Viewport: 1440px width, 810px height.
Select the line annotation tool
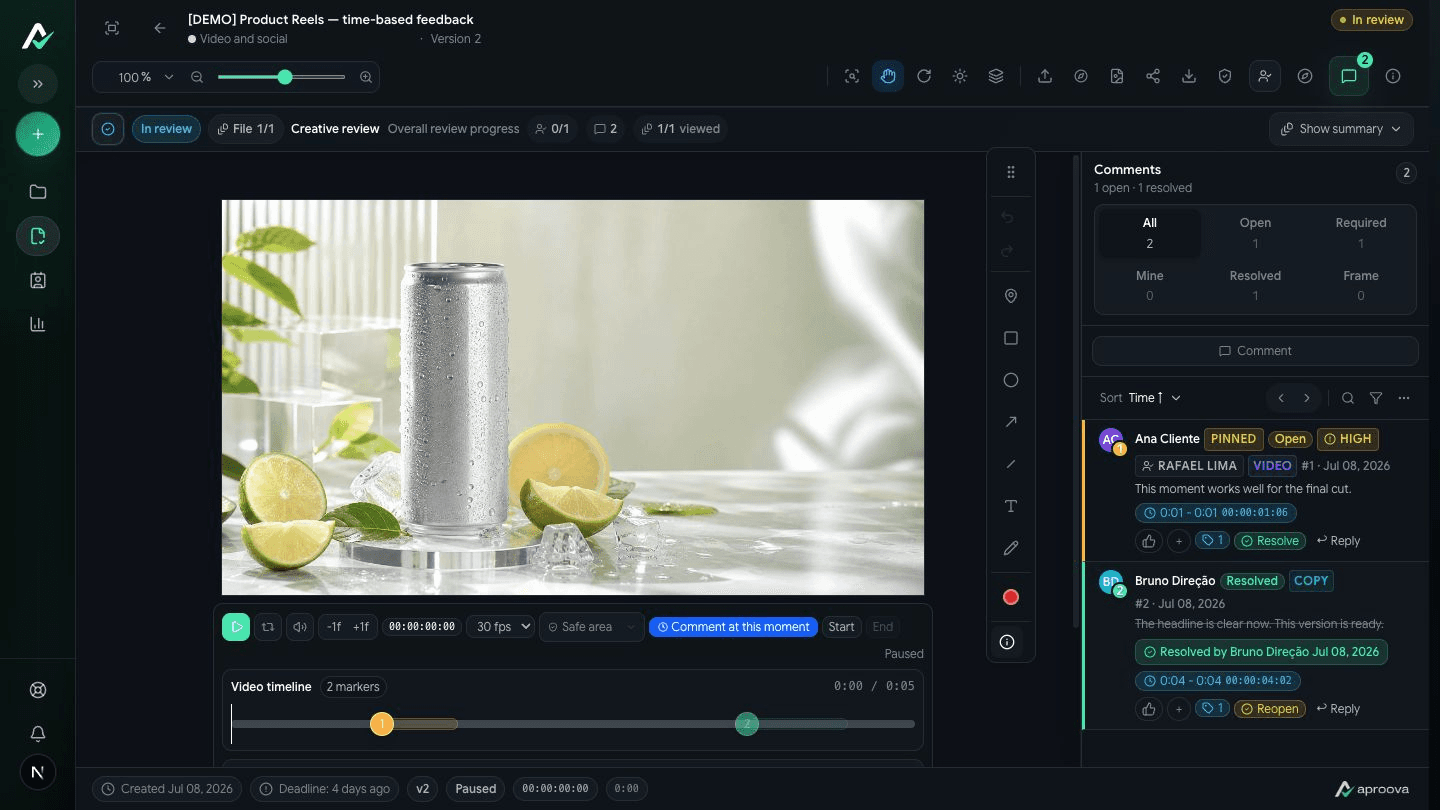click(1011, 464)
